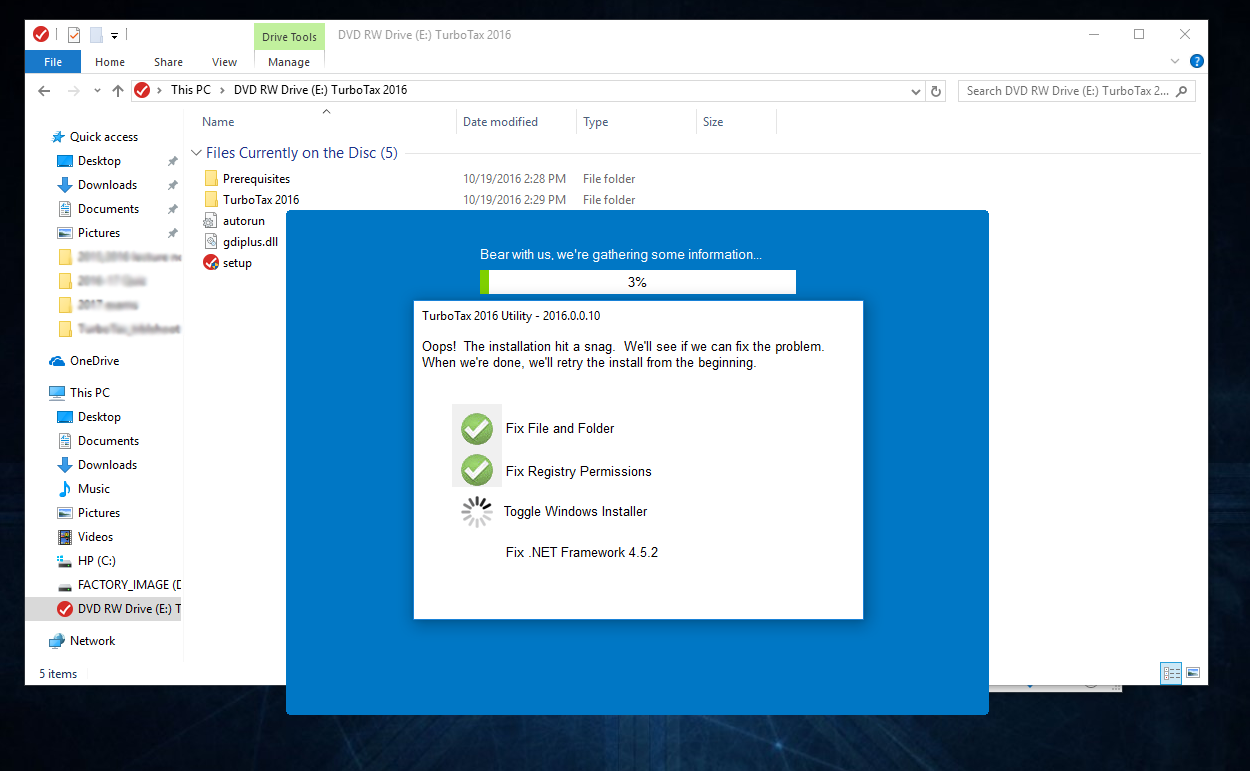Viewport: 1250px width, 771px height.
Task: Click the Fix Registry Permissions green checkmark
Action: [477, 470]
